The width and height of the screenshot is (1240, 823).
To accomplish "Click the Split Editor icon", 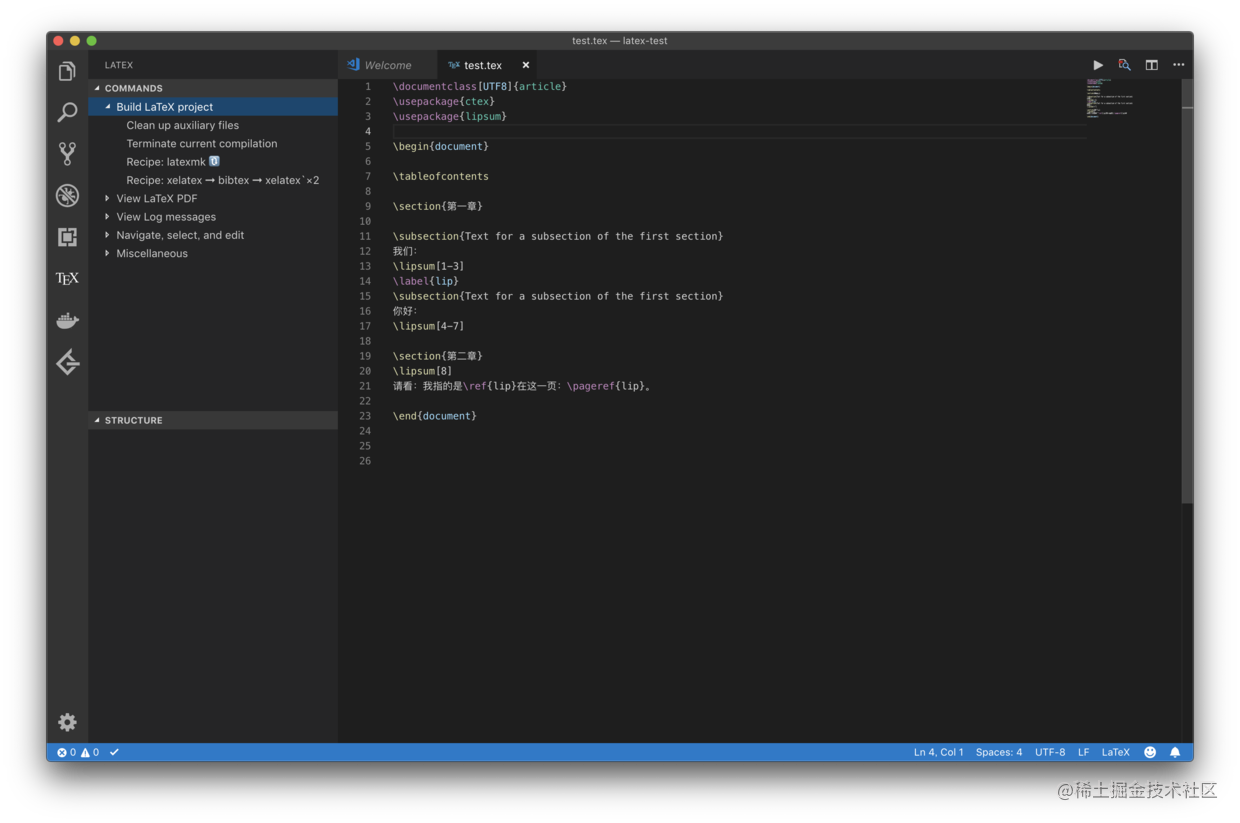I will [x=1151, y=64].
